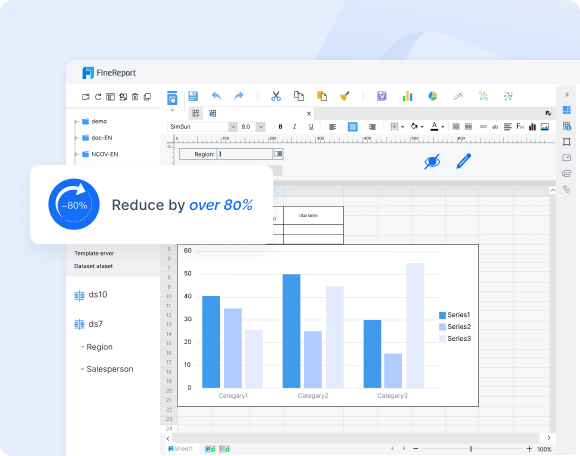This screenshot has width=580, height=456.
Task: Redo the last undone action
Action: [239, 96]
